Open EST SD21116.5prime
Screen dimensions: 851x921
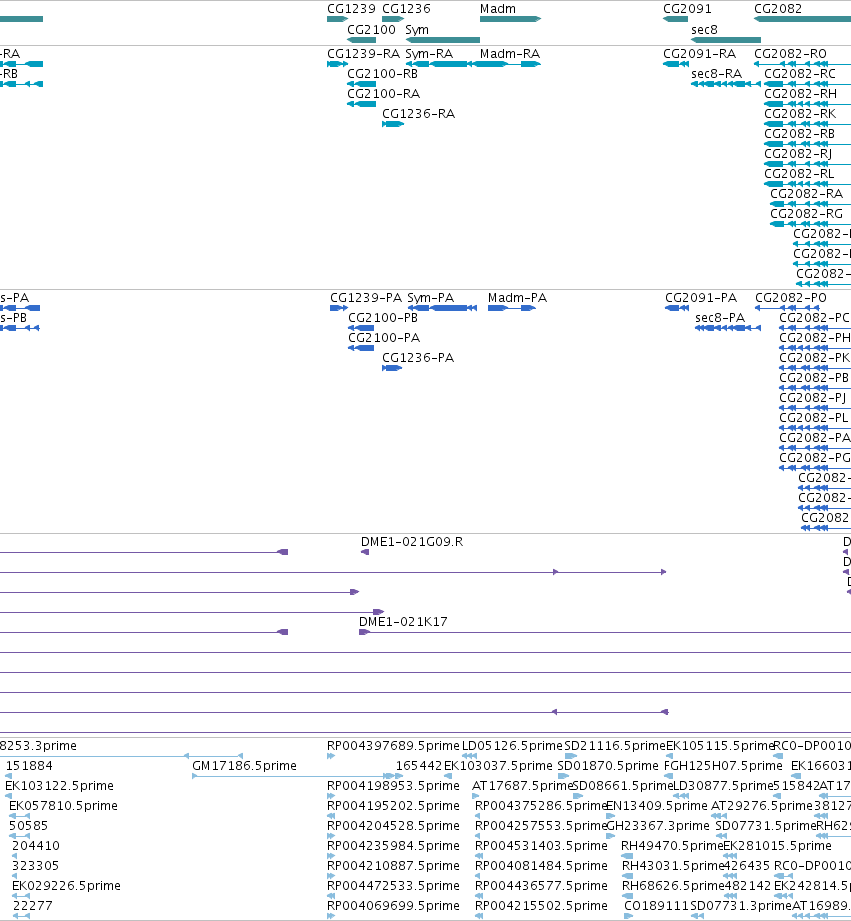tap(614, 747)
